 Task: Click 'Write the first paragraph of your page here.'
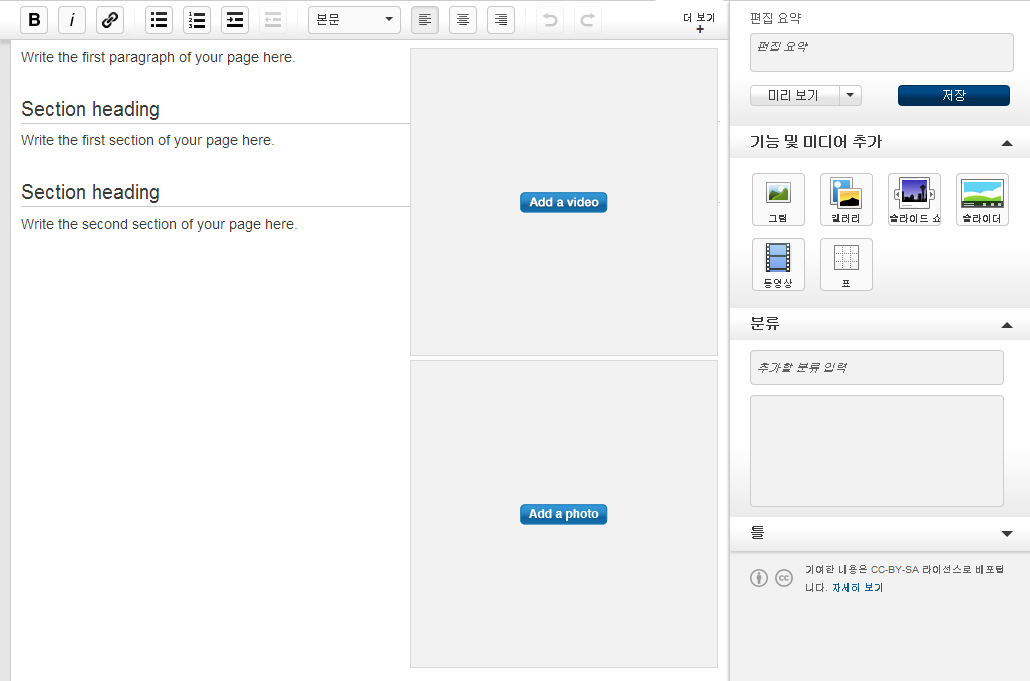[x=158, y=57]
